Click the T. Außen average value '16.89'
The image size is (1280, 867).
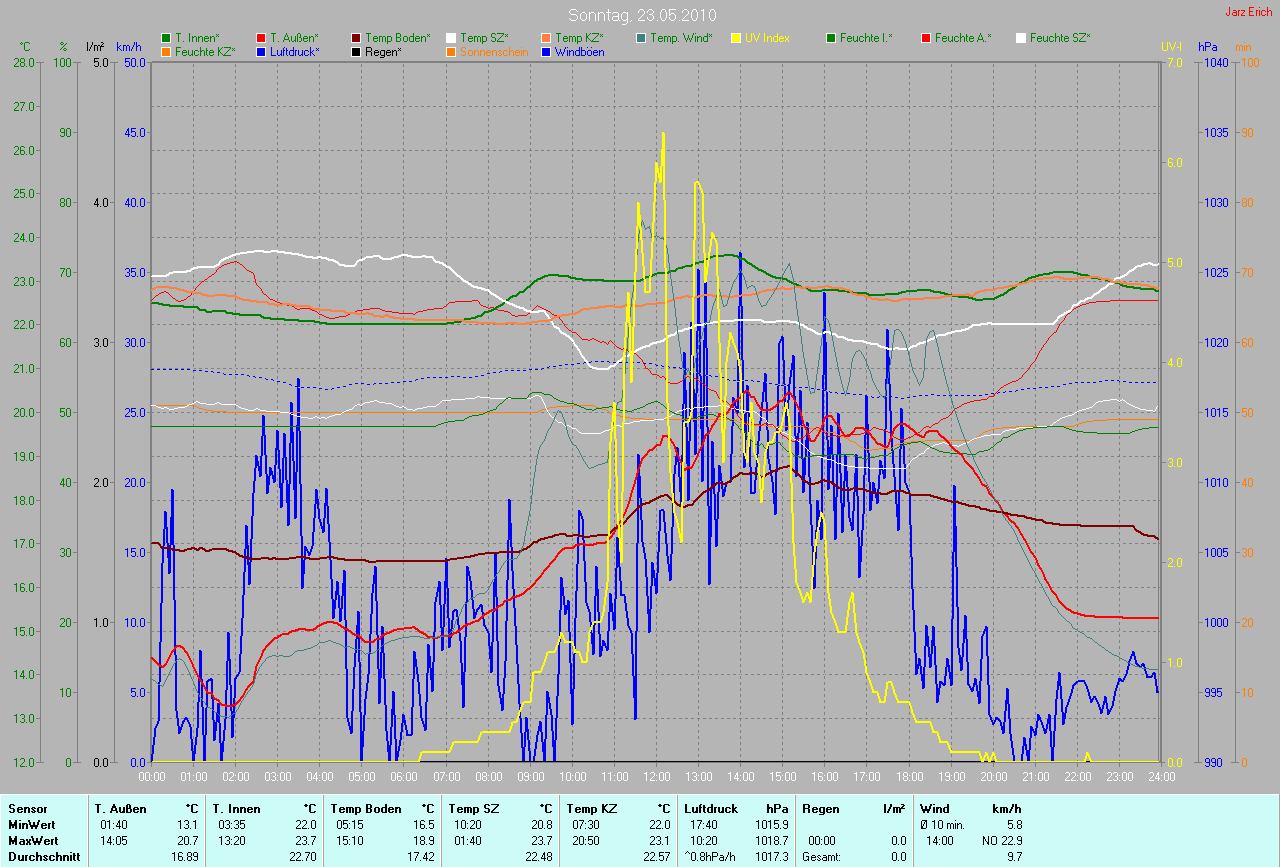pos(186,857)
